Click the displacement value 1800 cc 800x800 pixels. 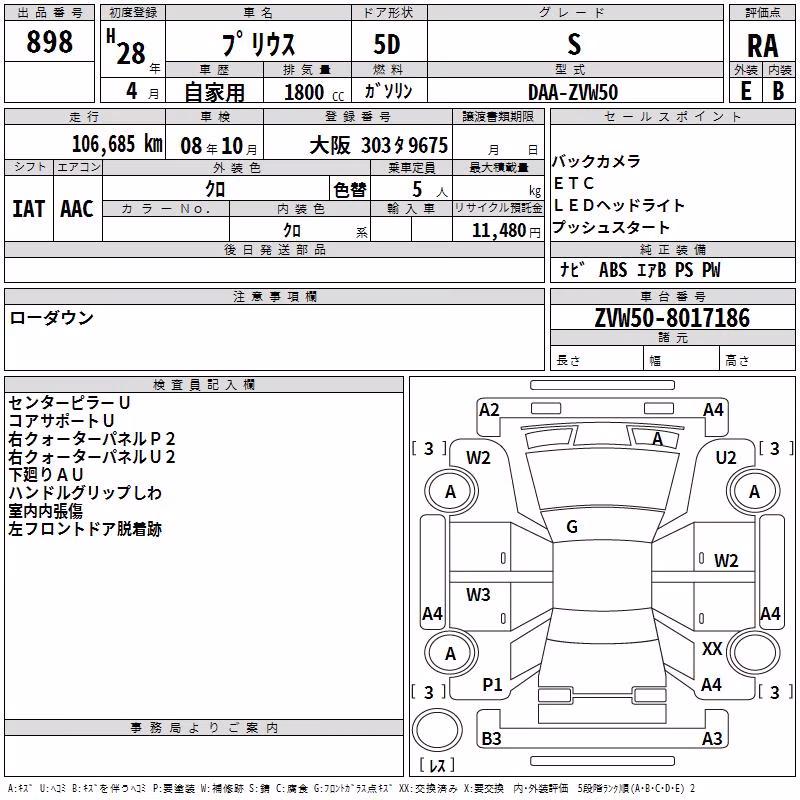point(314,92)
